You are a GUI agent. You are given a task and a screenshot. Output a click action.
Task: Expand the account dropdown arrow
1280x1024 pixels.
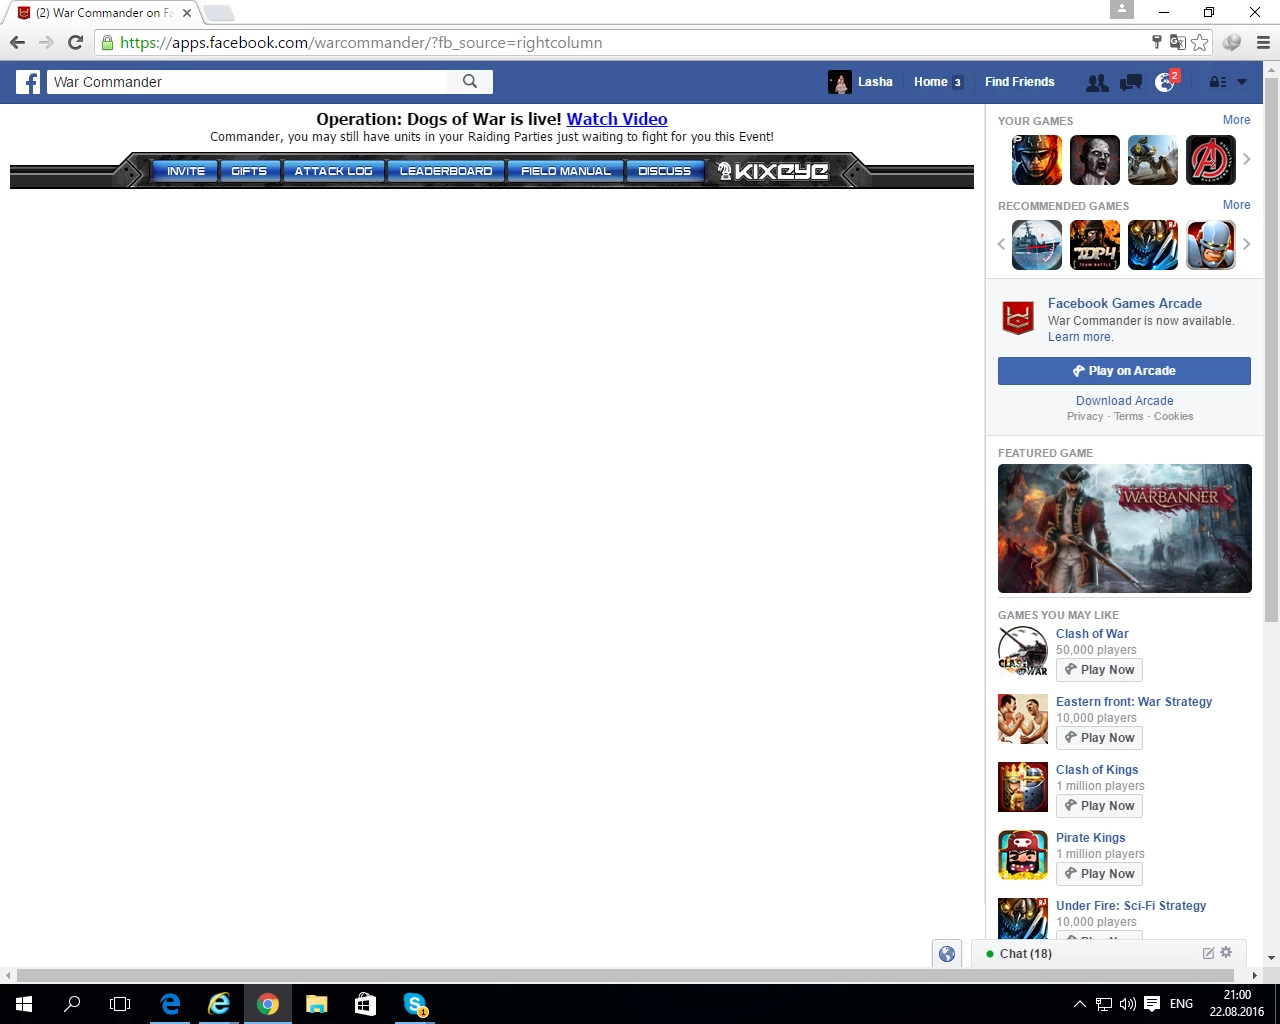[1242, 82]
